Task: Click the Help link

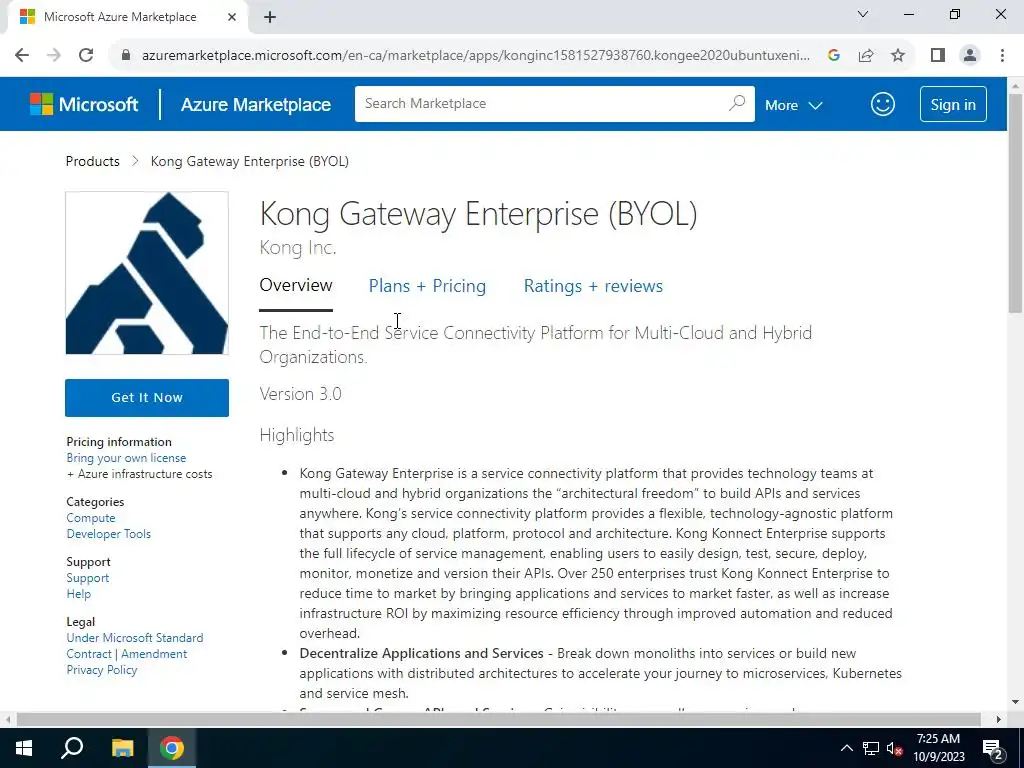Action: pos(78,594)
